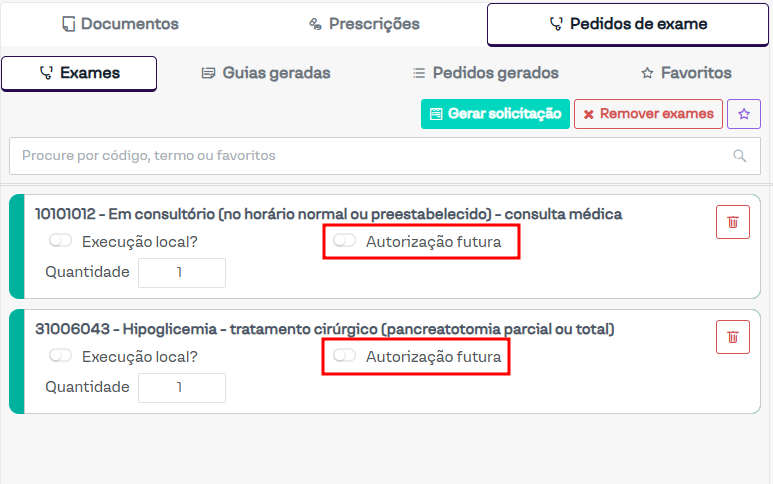Toggle Execução local for Hipoglicemia exam

tap(60, 356)
